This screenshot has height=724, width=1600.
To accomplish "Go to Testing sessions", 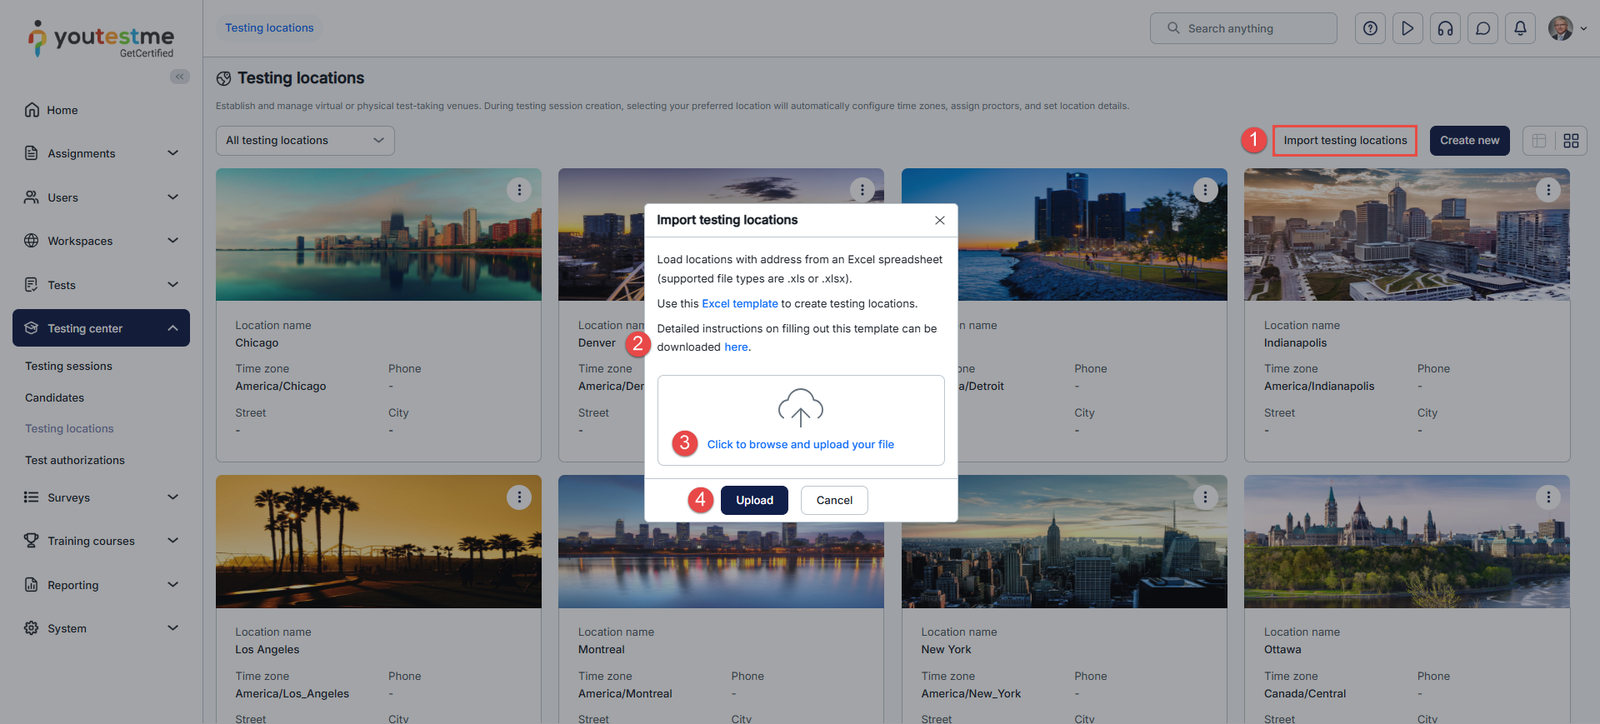I will (69, 367).
